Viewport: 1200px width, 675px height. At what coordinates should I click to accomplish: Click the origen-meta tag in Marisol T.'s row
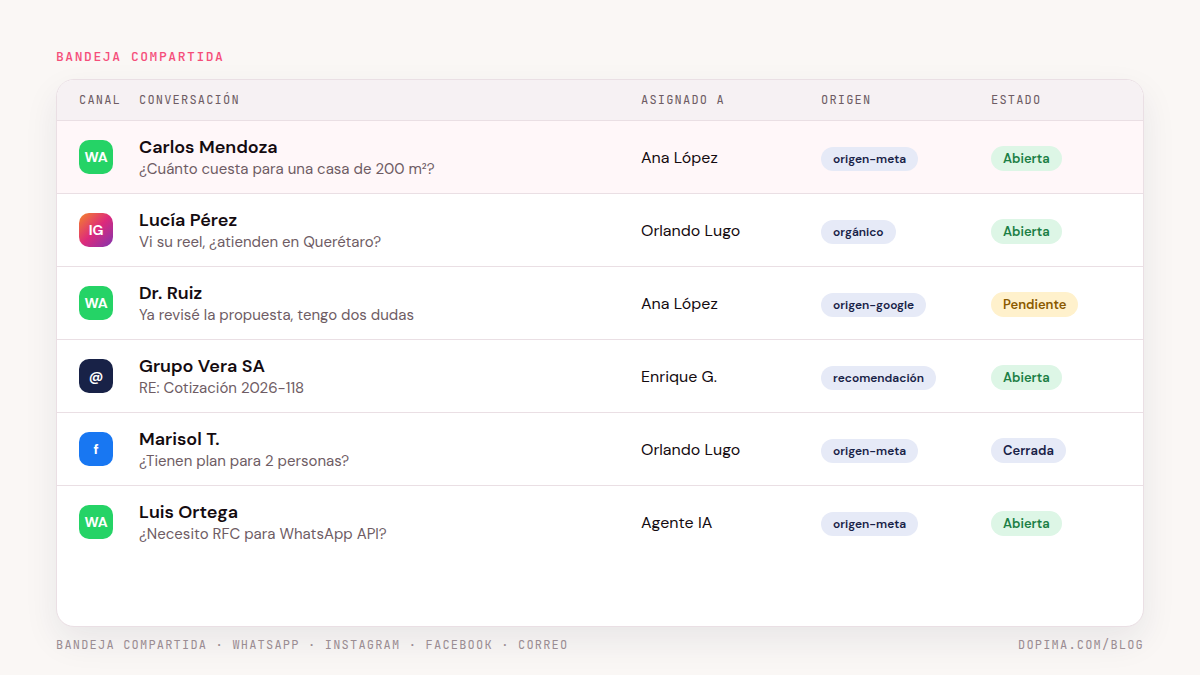(x=869, y=450)
